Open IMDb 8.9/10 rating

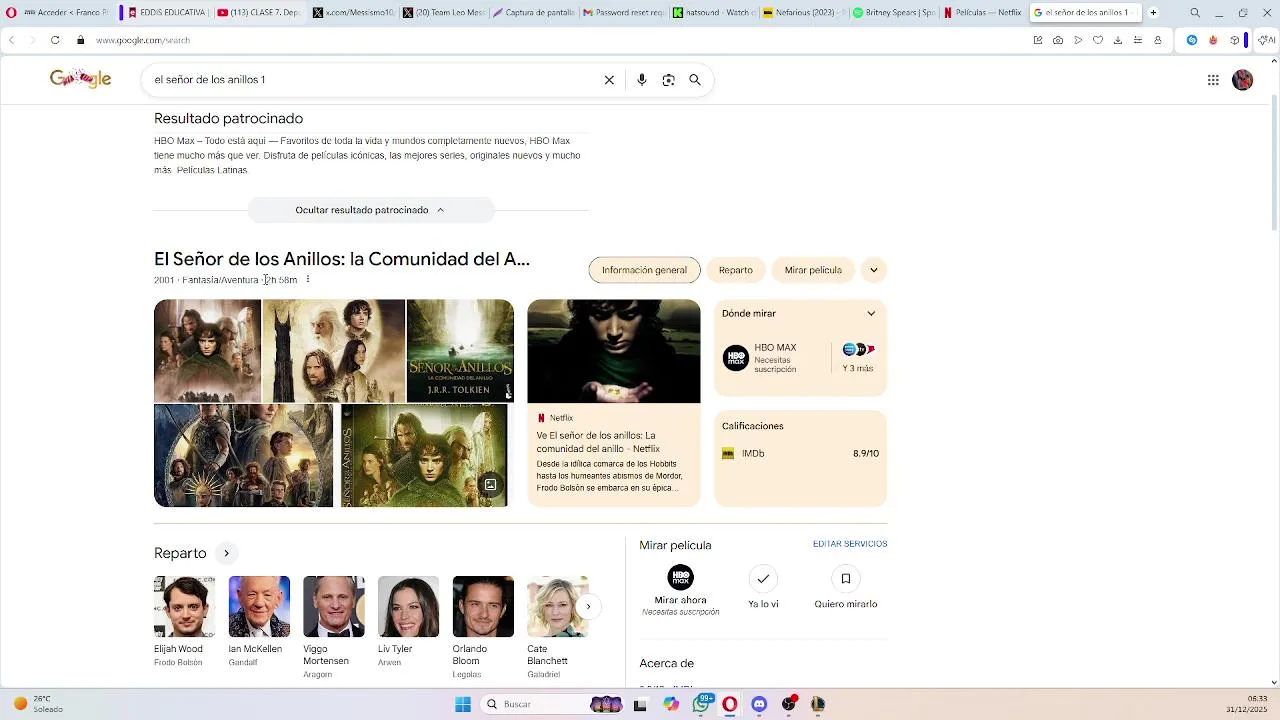(800, 454)
